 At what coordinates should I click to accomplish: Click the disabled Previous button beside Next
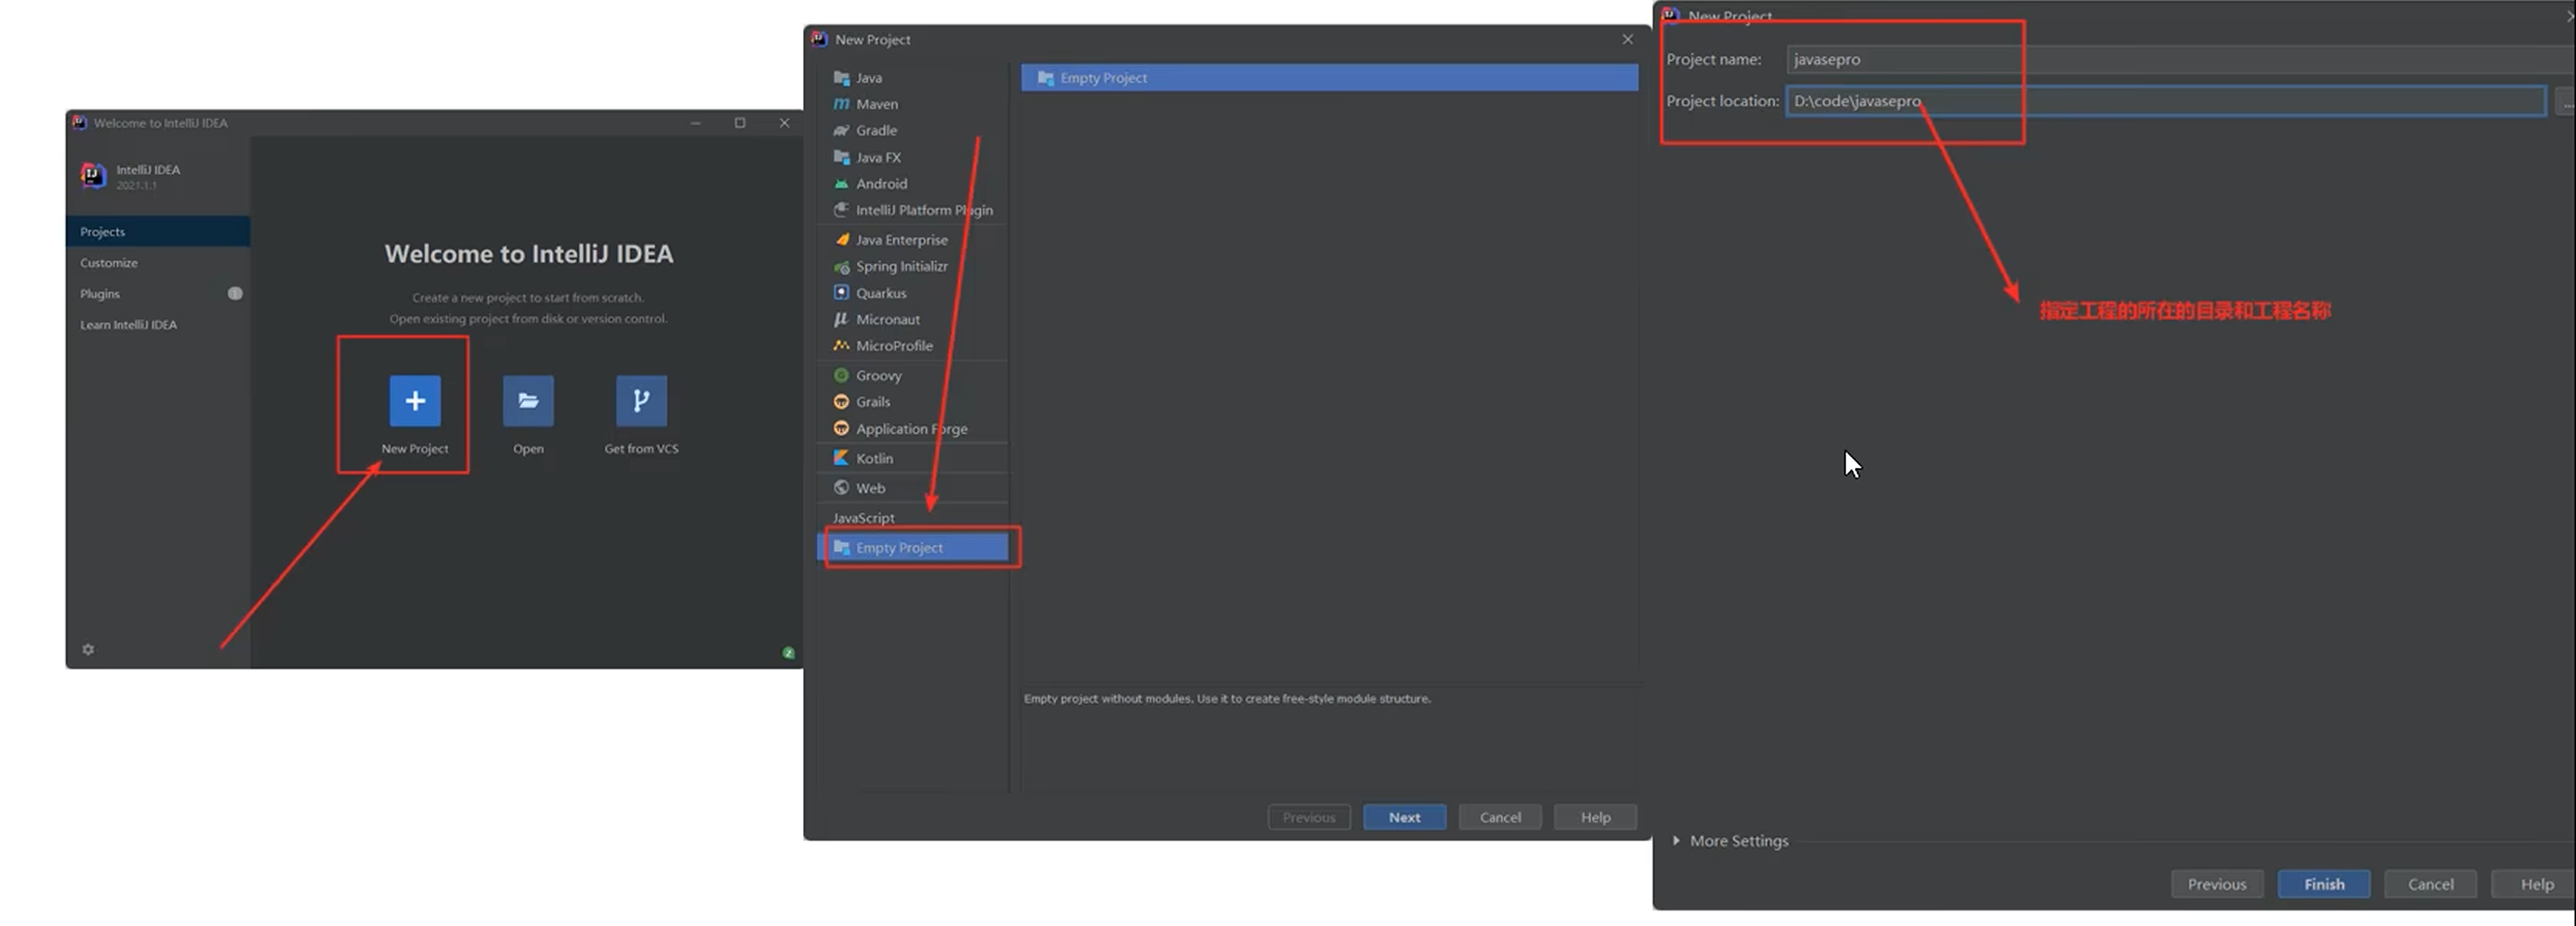[x=1309, y=817]
